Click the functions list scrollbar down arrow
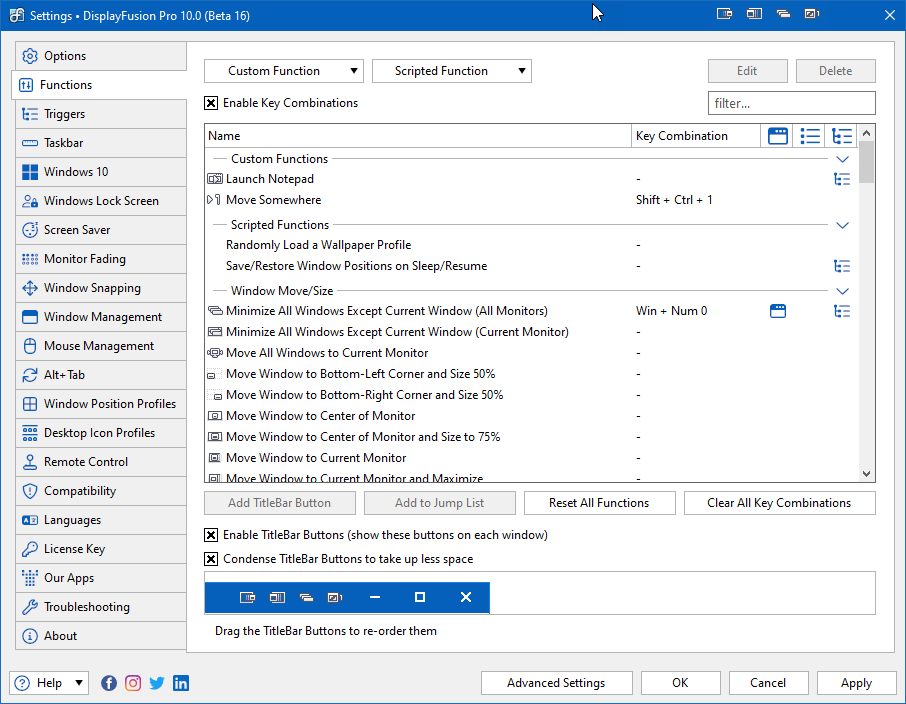This screenshot has height=704, width=906. click(x=866, y=474)
